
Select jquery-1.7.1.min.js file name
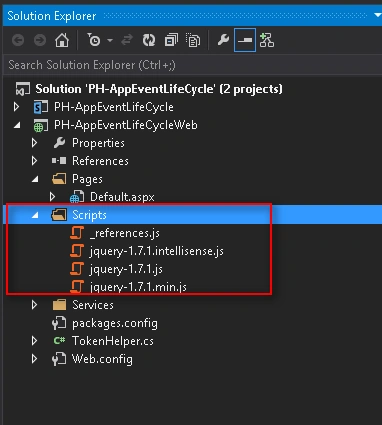(x=138, y=287)
